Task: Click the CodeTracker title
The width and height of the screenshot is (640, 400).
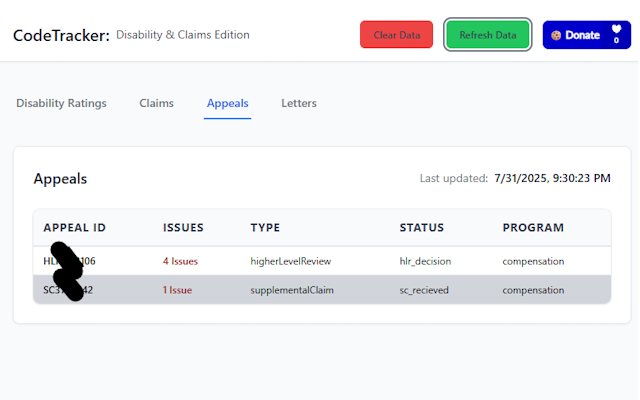Action: pos(61,36)
